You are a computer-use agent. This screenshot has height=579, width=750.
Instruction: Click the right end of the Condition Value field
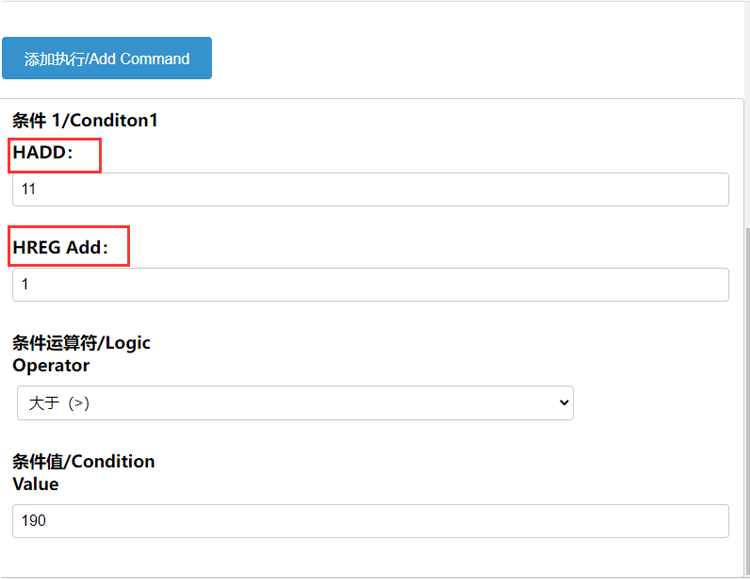717,521
